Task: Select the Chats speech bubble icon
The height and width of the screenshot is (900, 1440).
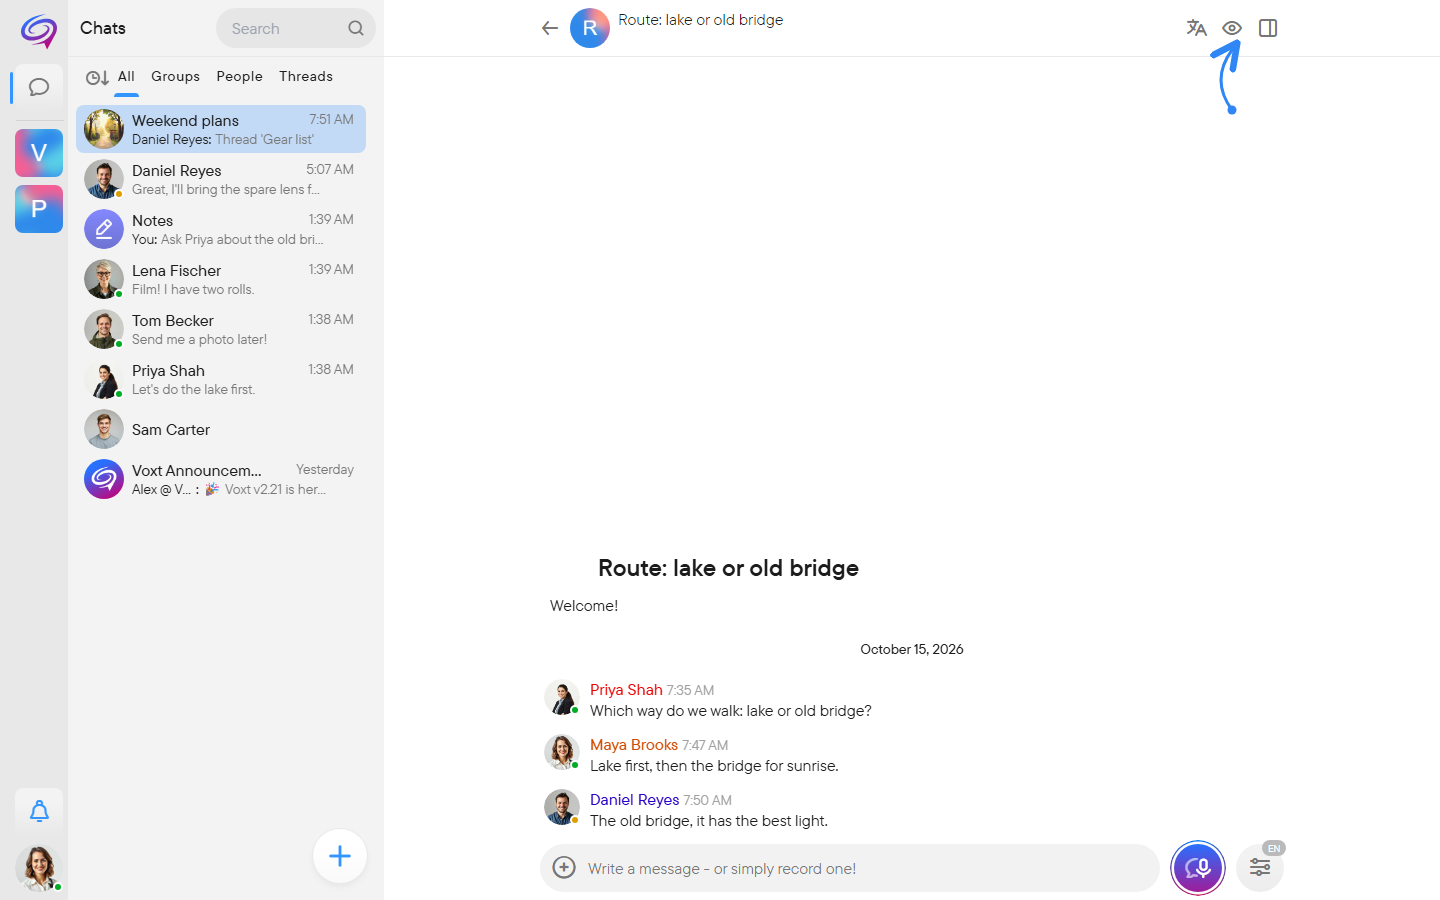Action: (x=39, y=87)
